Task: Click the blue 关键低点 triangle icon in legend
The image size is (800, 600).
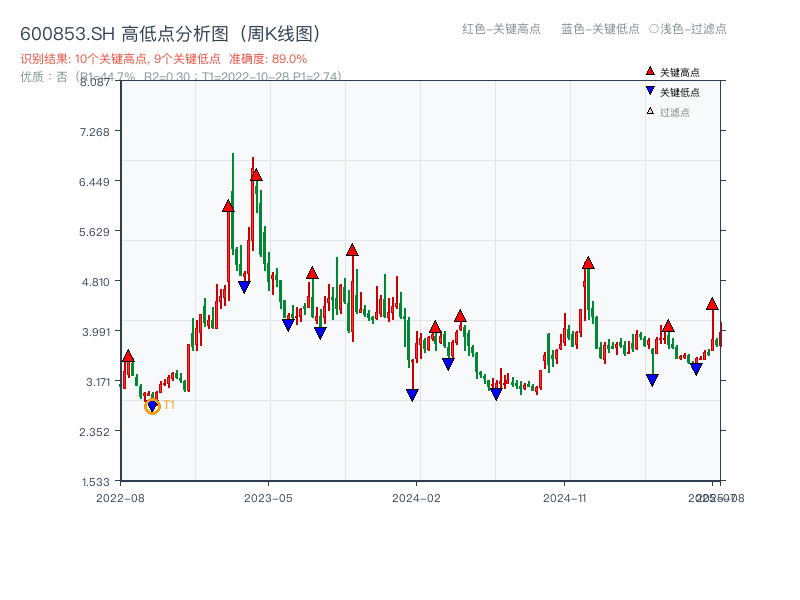Action: coord(648,88)
